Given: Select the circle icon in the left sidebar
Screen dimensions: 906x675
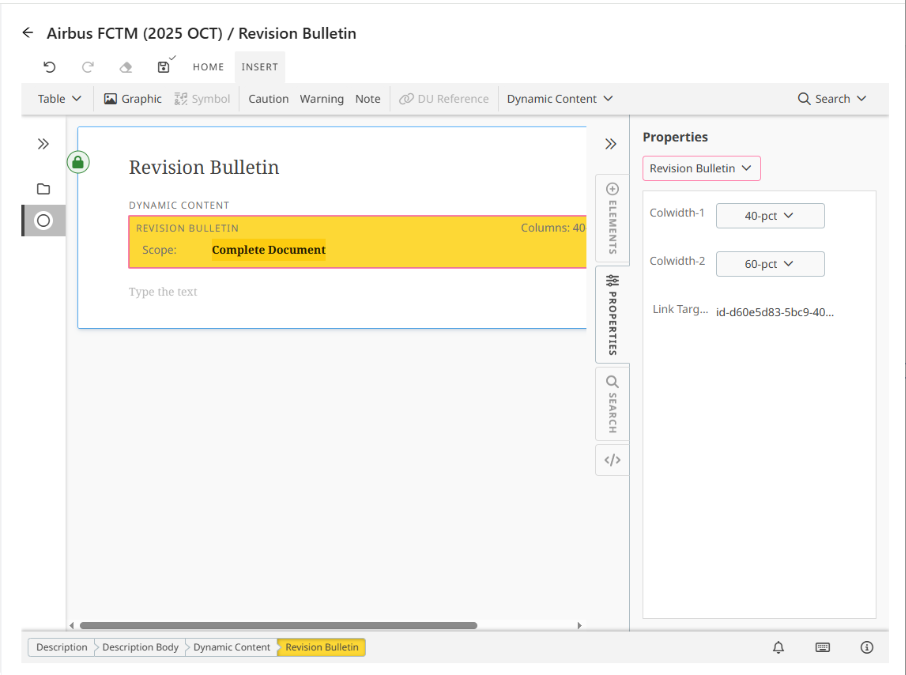Looking at the screenshot, I should pos(43,220).
